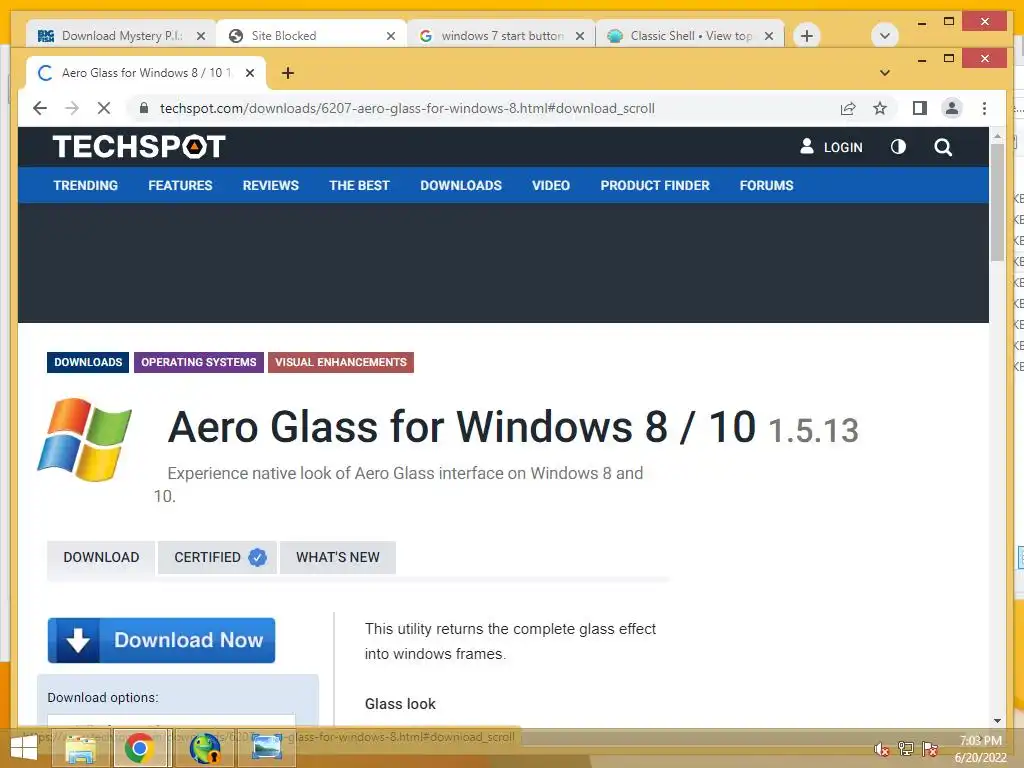Open the FORUMS nav item
This screenshot has width=1024, height=768.
point(767,185)
